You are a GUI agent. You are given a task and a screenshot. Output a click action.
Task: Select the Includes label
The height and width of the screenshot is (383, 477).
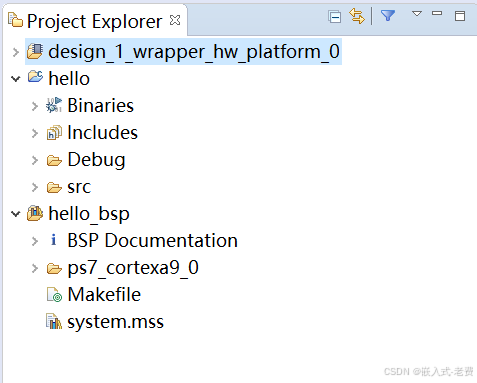coord(103,133)
